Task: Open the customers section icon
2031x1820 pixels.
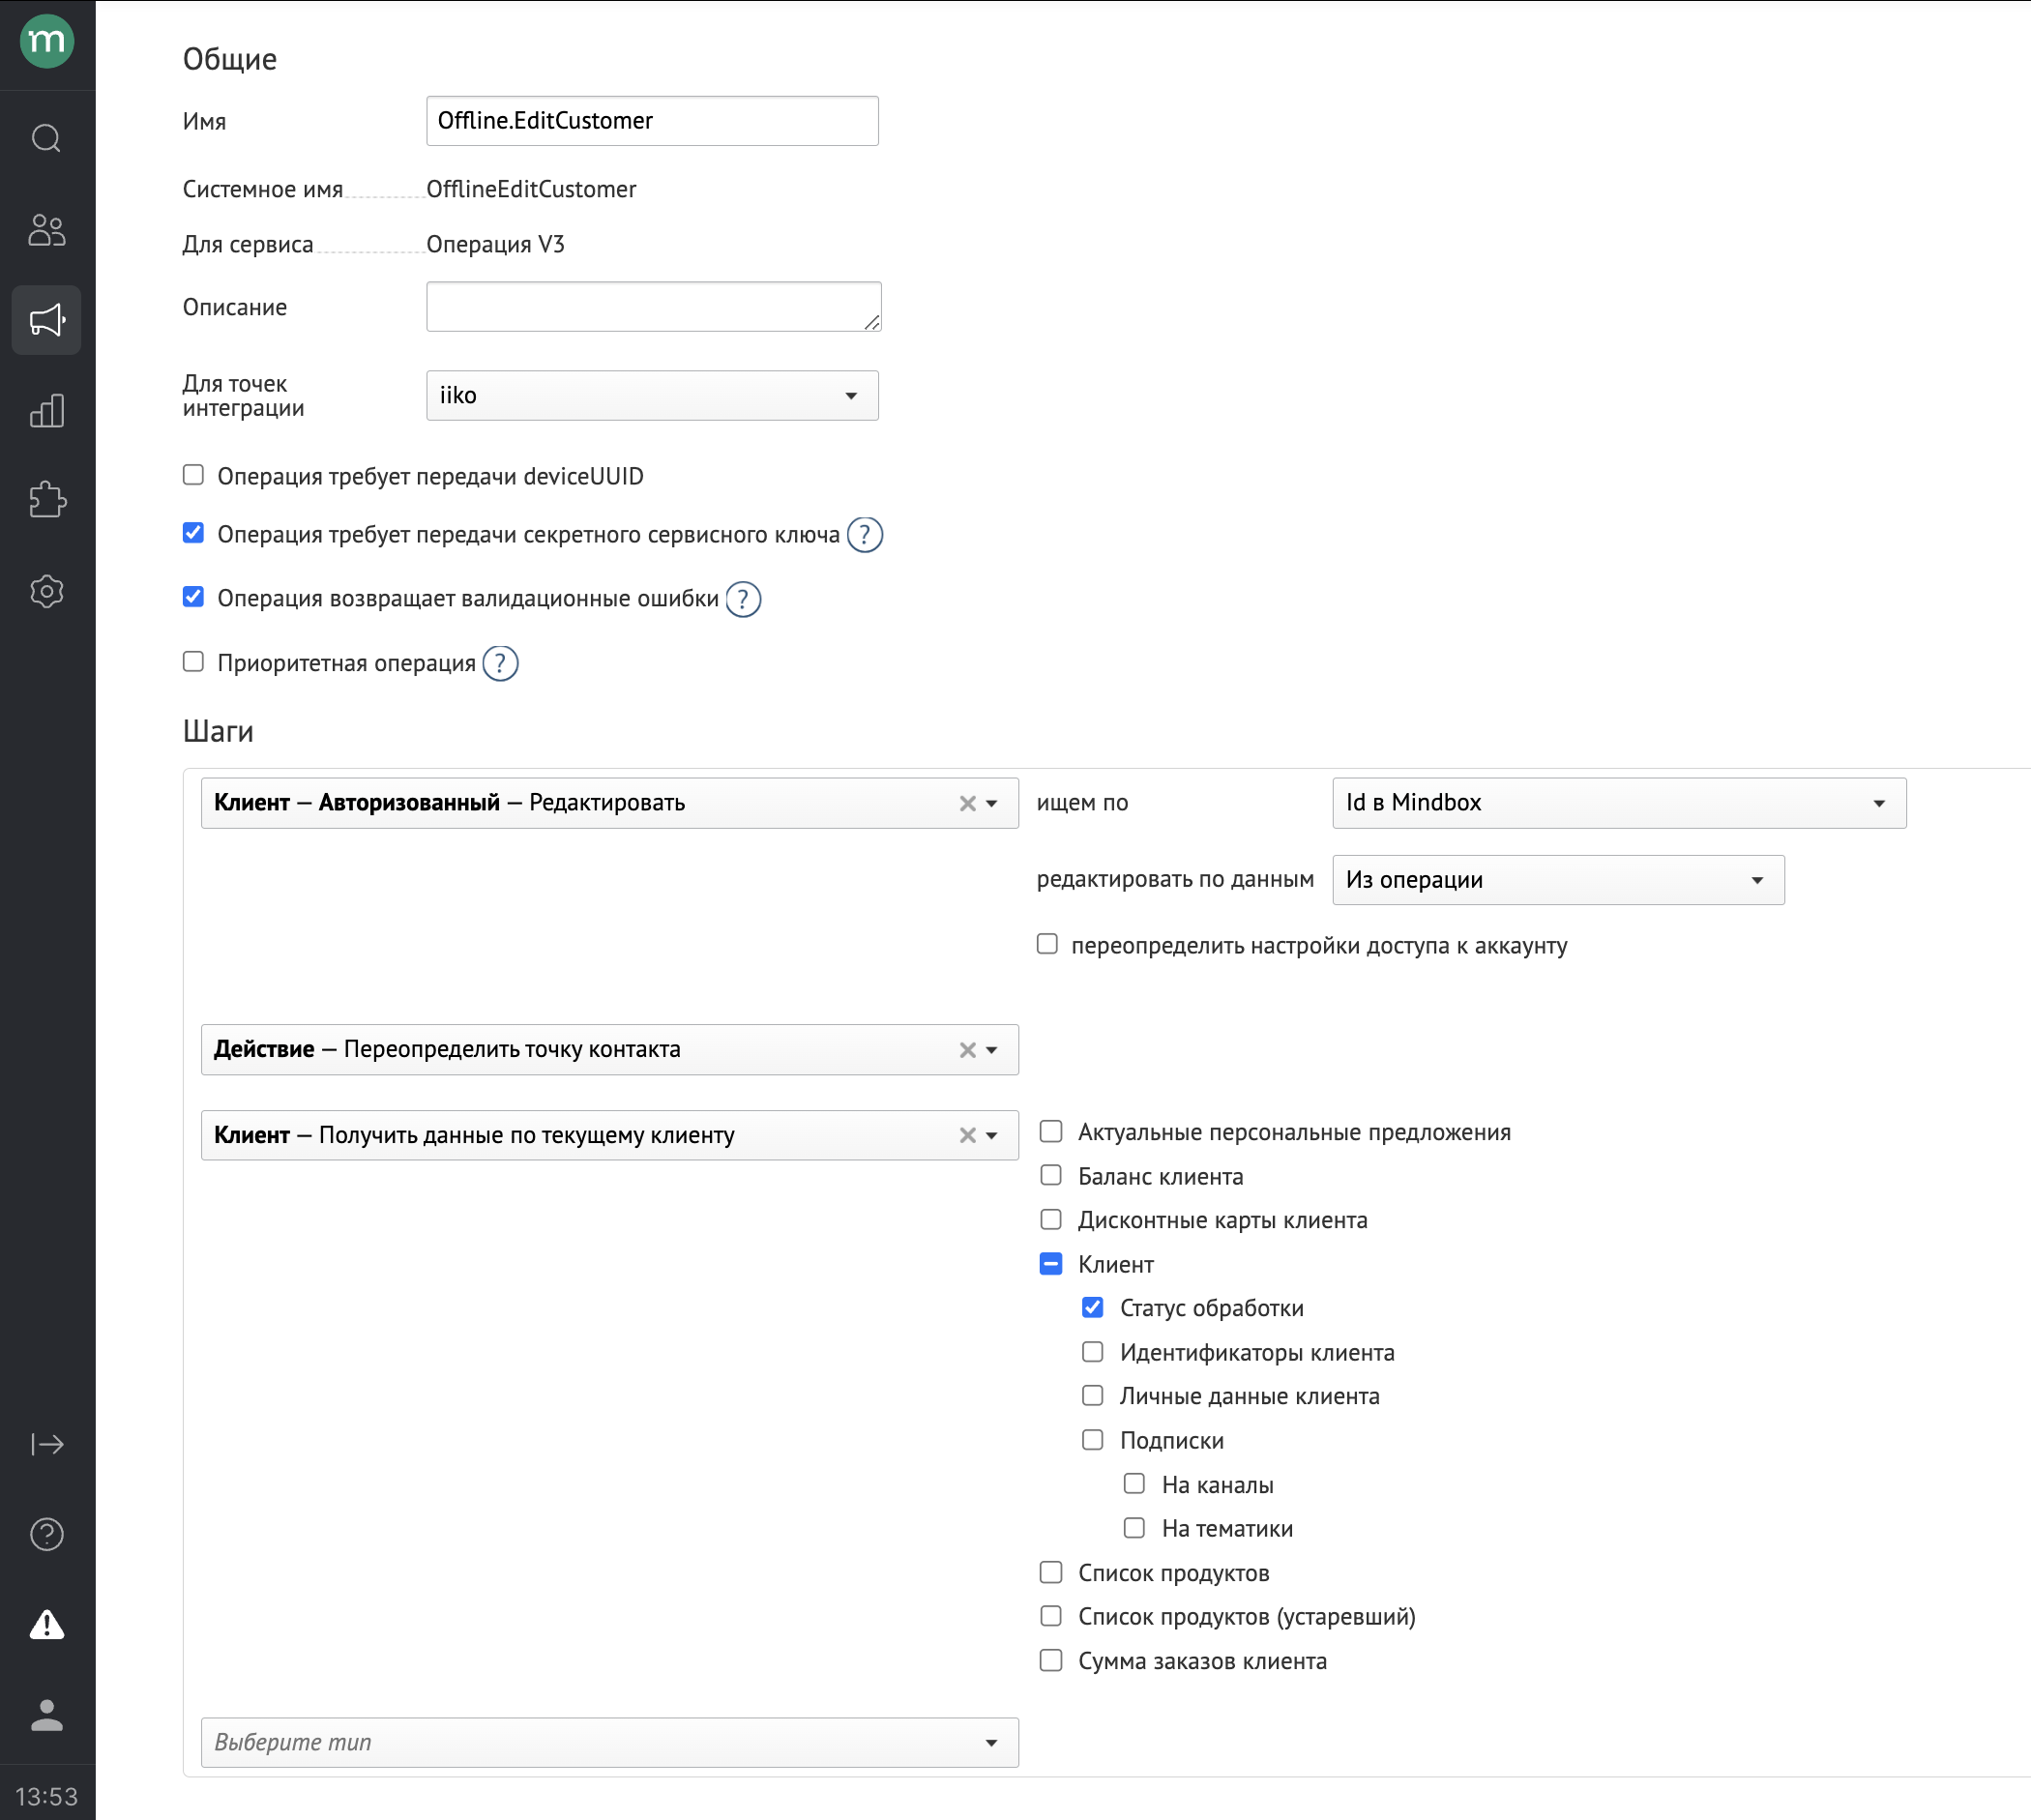Action: point(47,230)
